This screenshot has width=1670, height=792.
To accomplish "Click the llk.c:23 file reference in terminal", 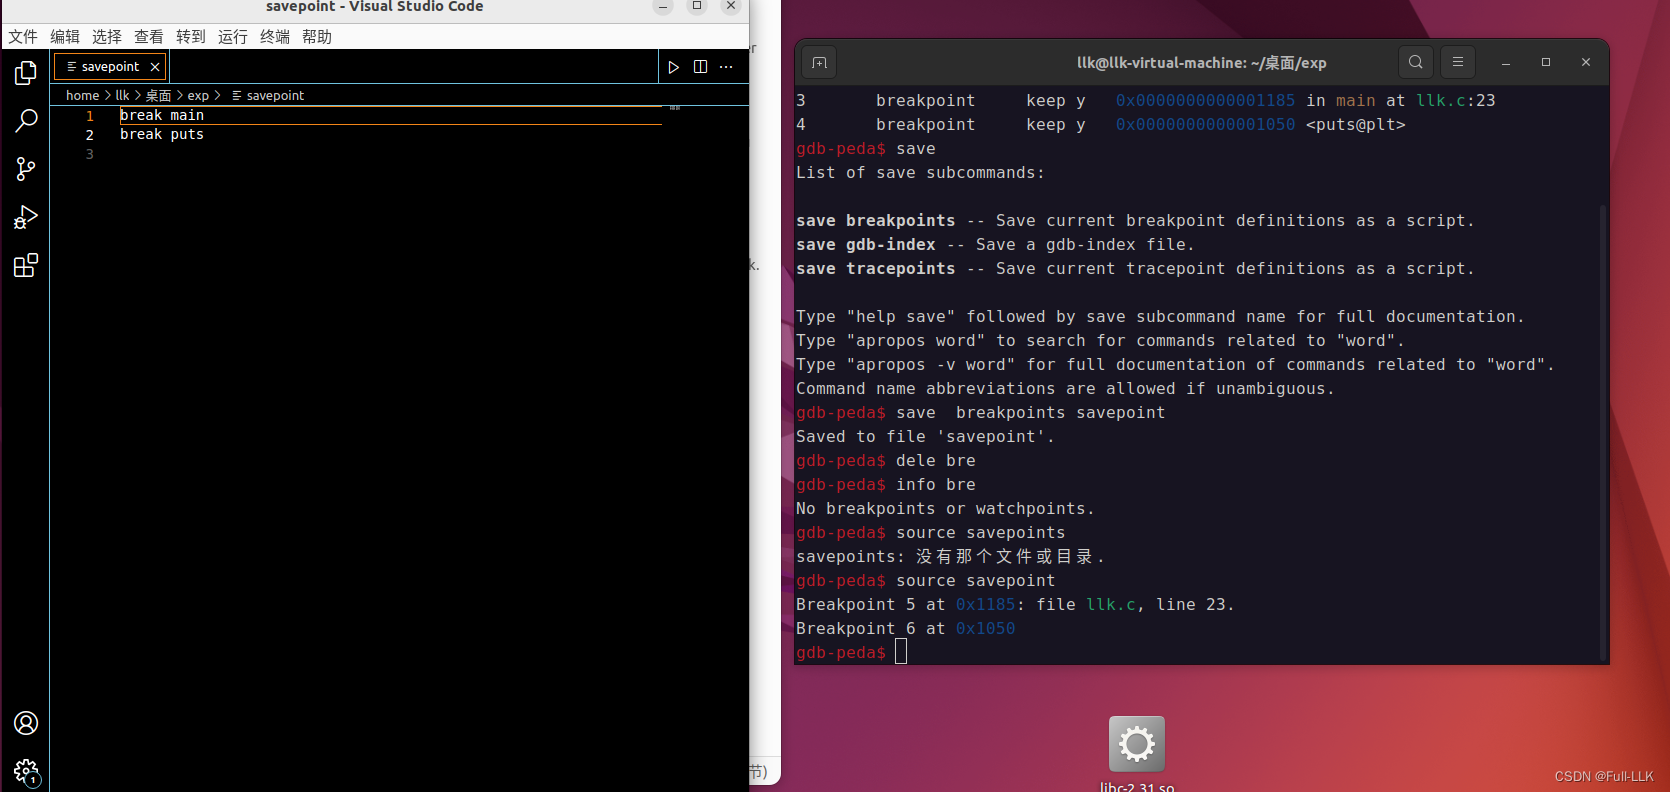I will (1456, 101).
